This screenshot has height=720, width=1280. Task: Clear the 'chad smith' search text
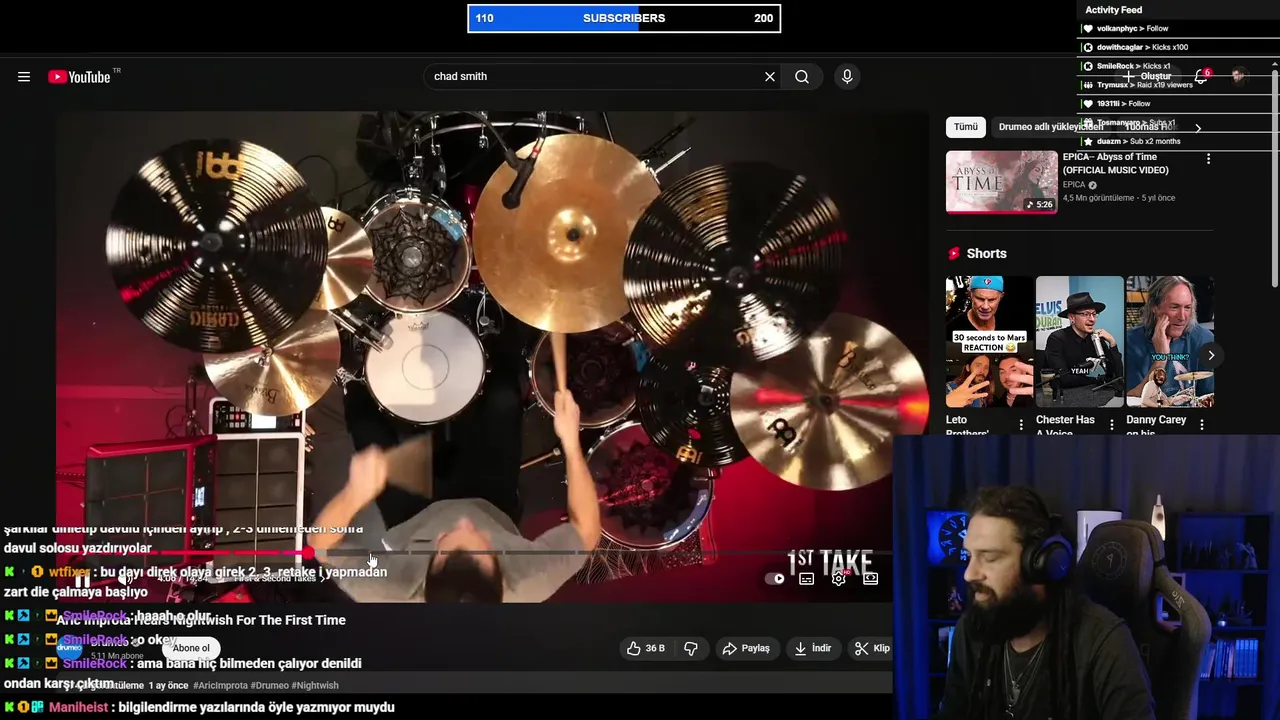[770, 77]
